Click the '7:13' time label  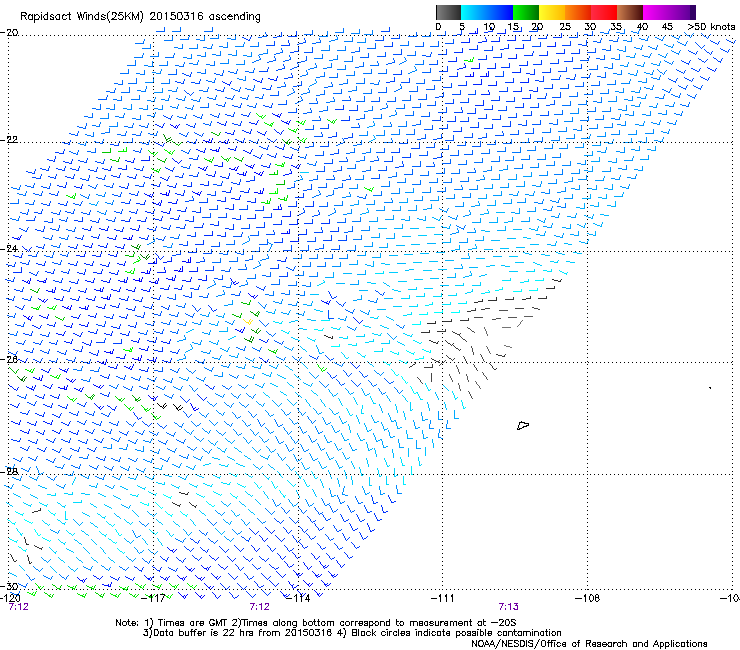point(509,607)
